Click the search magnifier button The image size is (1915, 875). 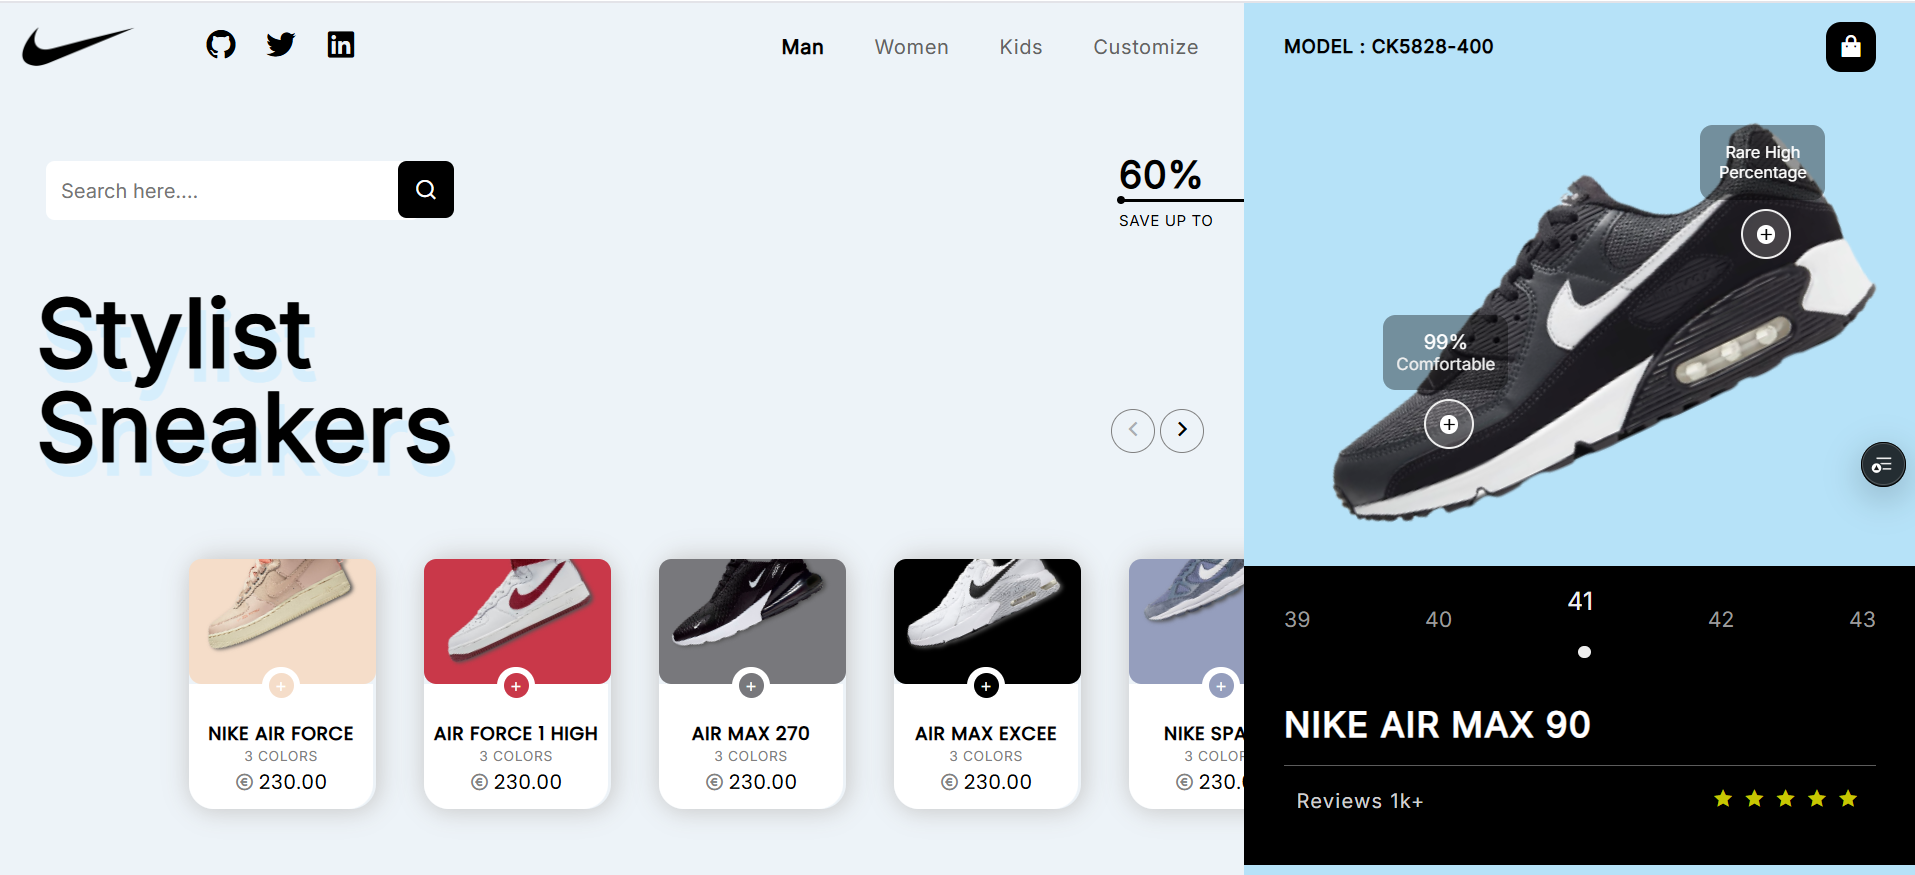(x=426, y=190)
